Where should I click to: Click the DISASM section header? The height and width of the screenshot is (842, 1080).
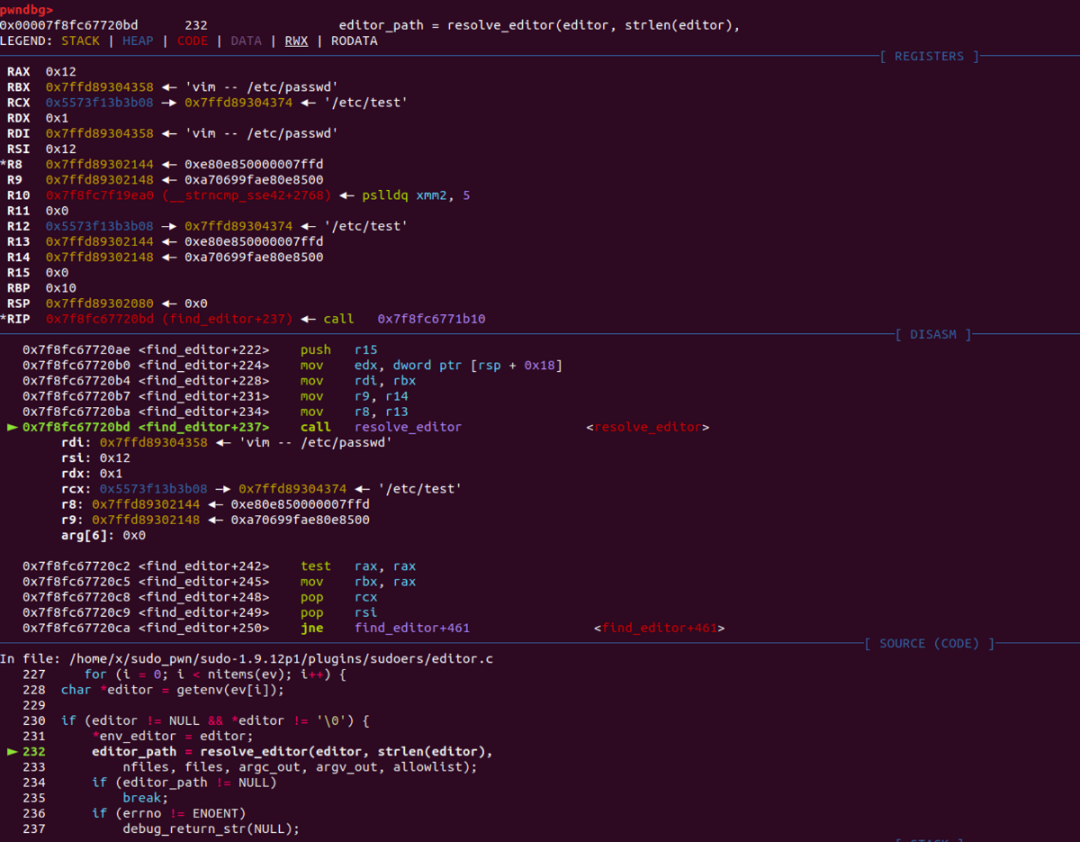pyautogui.click(x=933, y=334)
